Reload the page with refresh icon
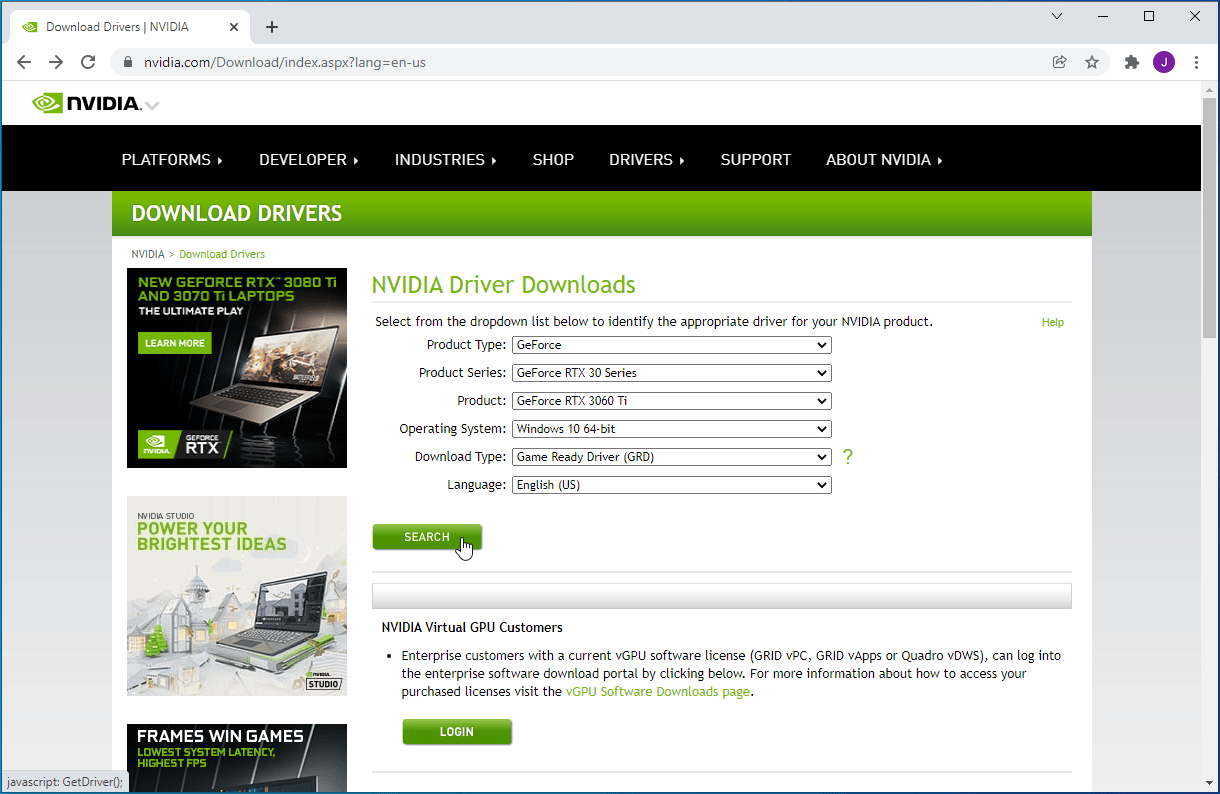The height and width of the screenshot is (794, 1220). point(88,62)
